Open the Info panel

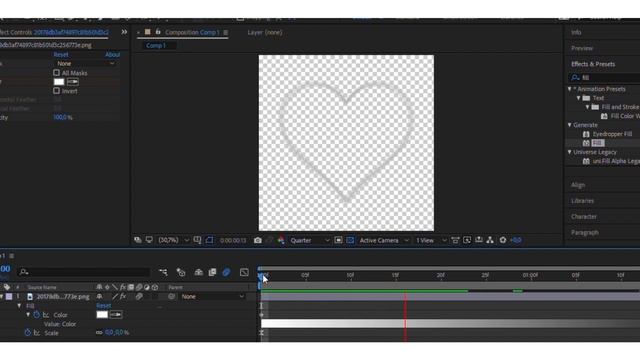point(576,32)
